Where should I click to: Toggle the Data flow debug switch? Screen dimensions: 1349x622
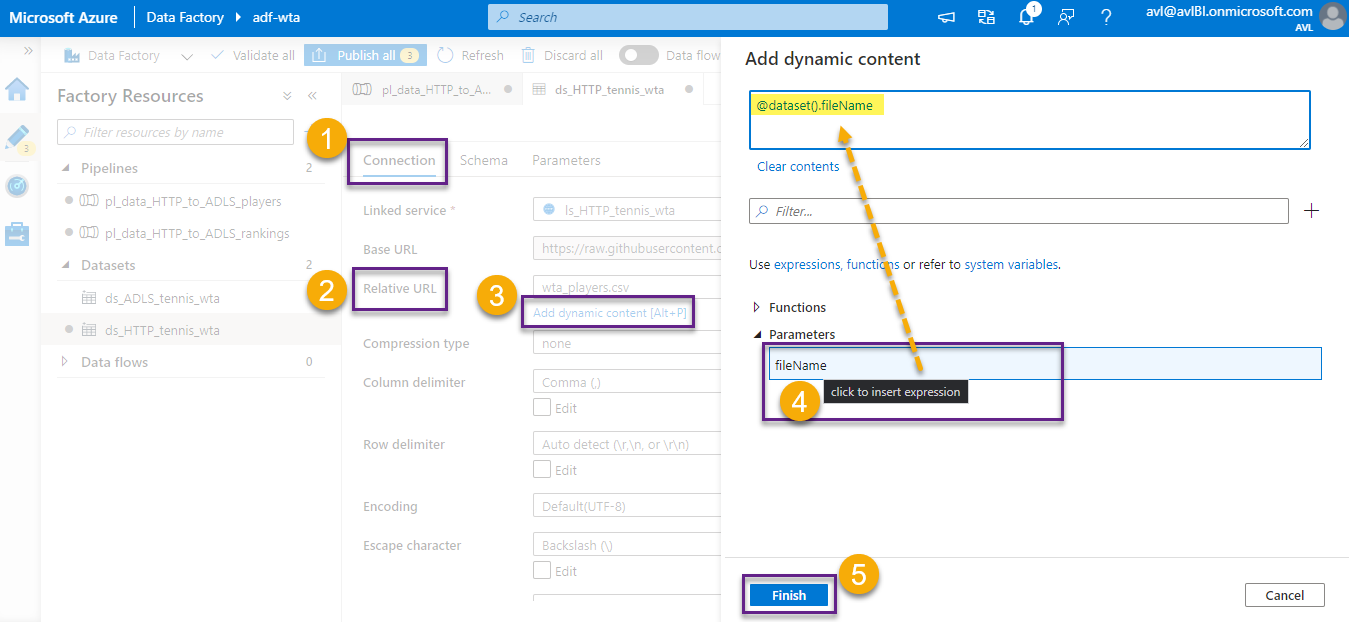coord(638,55)
